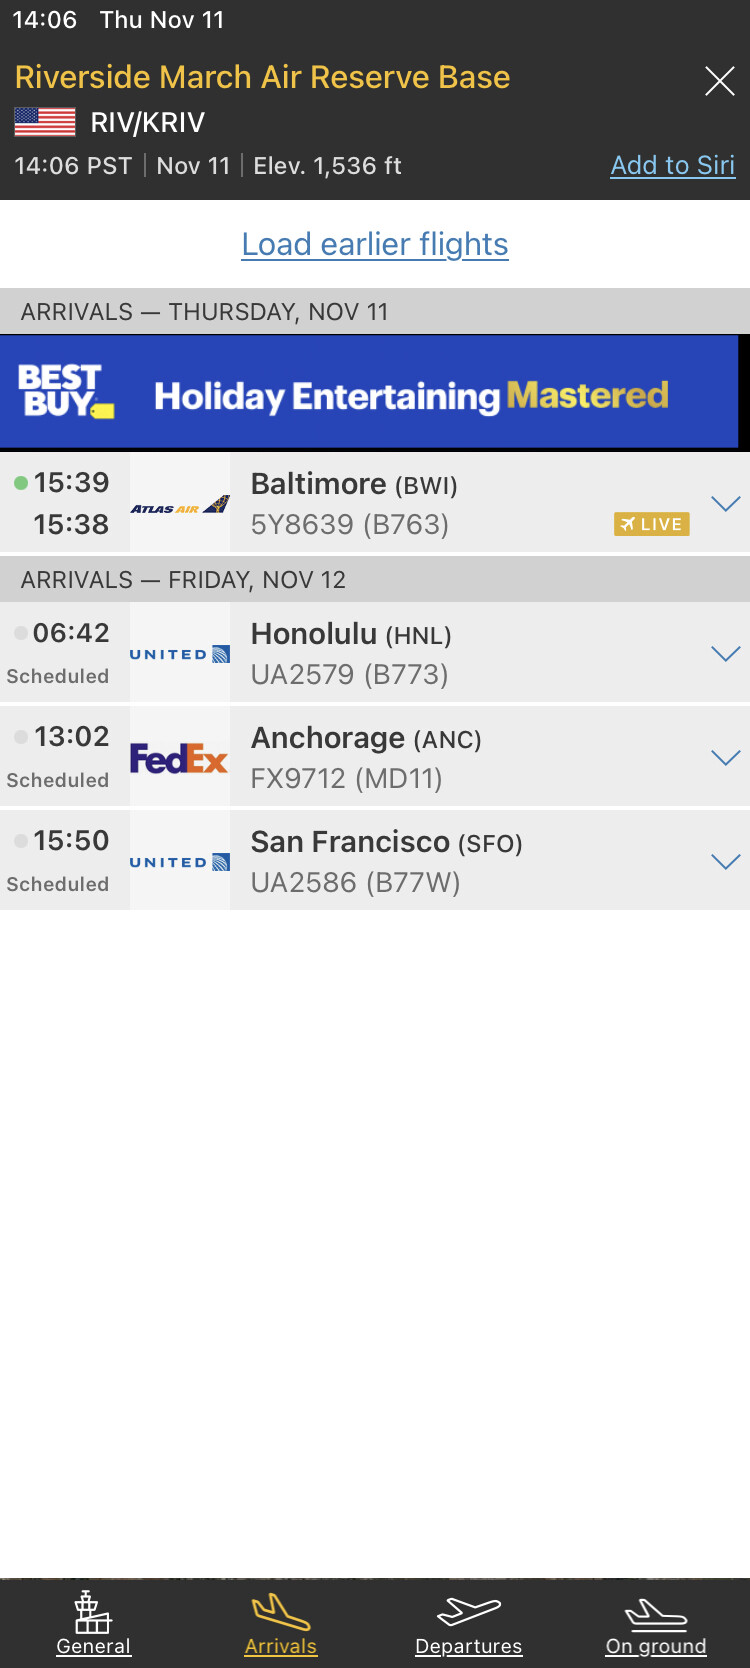The image size is (750, 1668).
Task: Expand the Baltimore flight details
Action: coord(725,503)
